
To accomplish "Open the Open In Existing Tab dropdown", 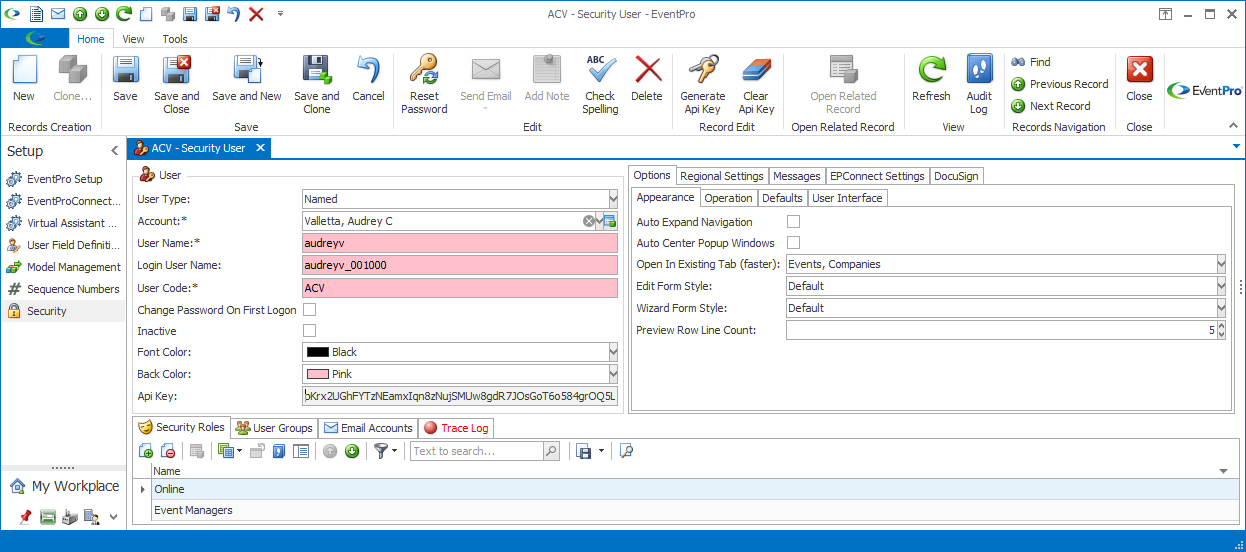I will 1221,264.
